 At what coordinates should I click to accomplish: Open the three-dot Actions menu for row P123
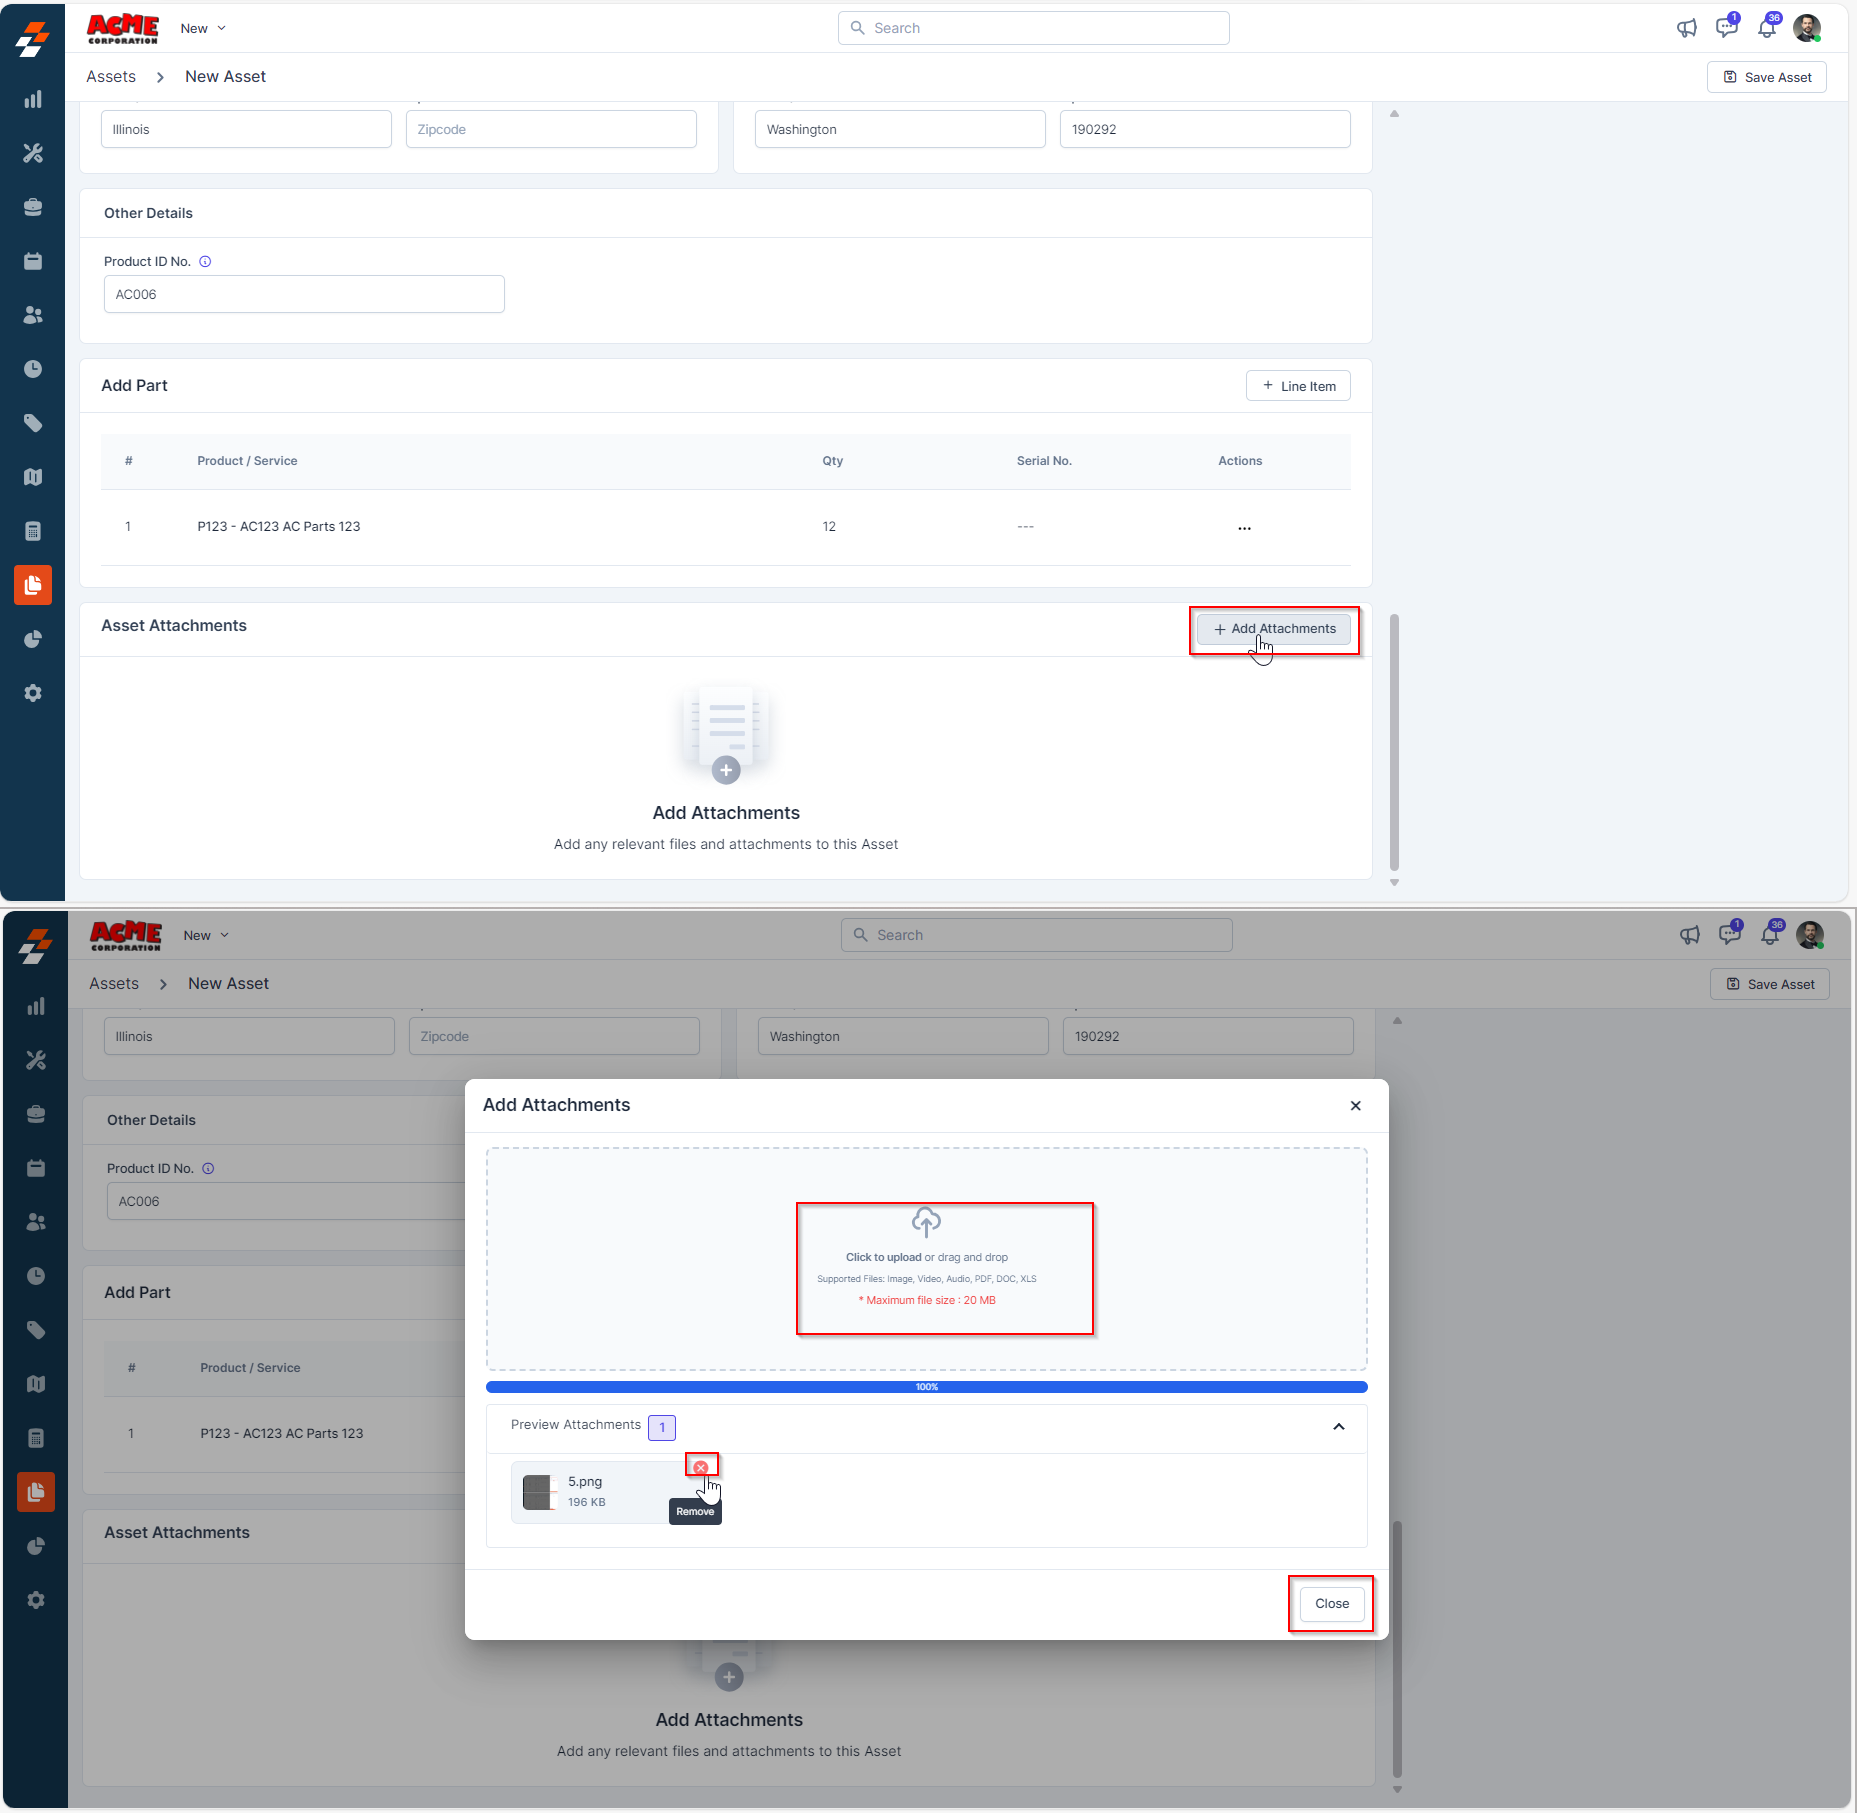point(1244,527)
